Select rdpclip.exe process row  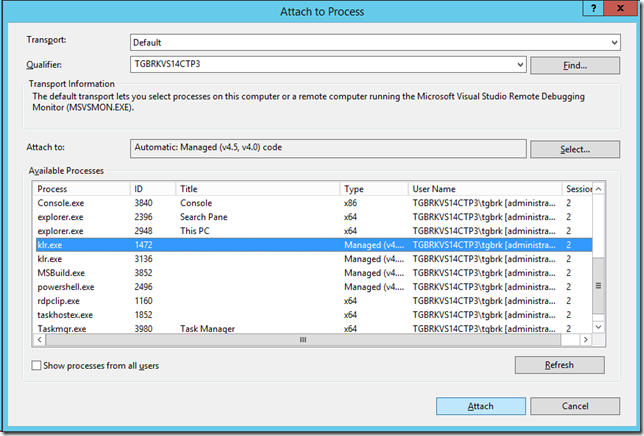[313, 301]
